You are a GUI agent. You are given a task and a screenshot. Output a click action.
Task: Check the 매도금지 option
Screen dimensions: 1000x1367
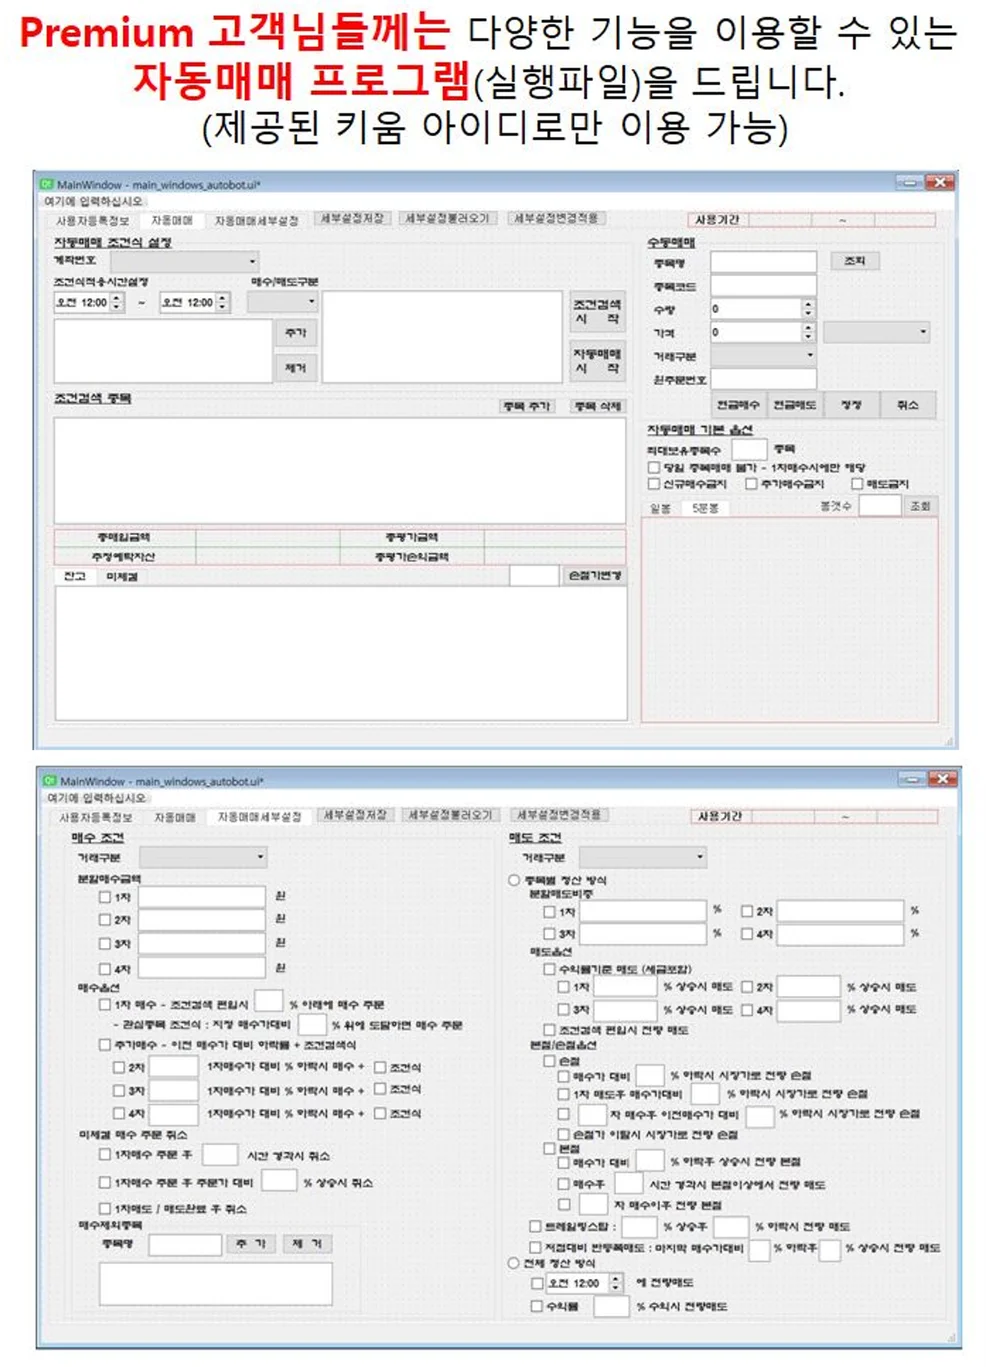(x=858, y=484)
